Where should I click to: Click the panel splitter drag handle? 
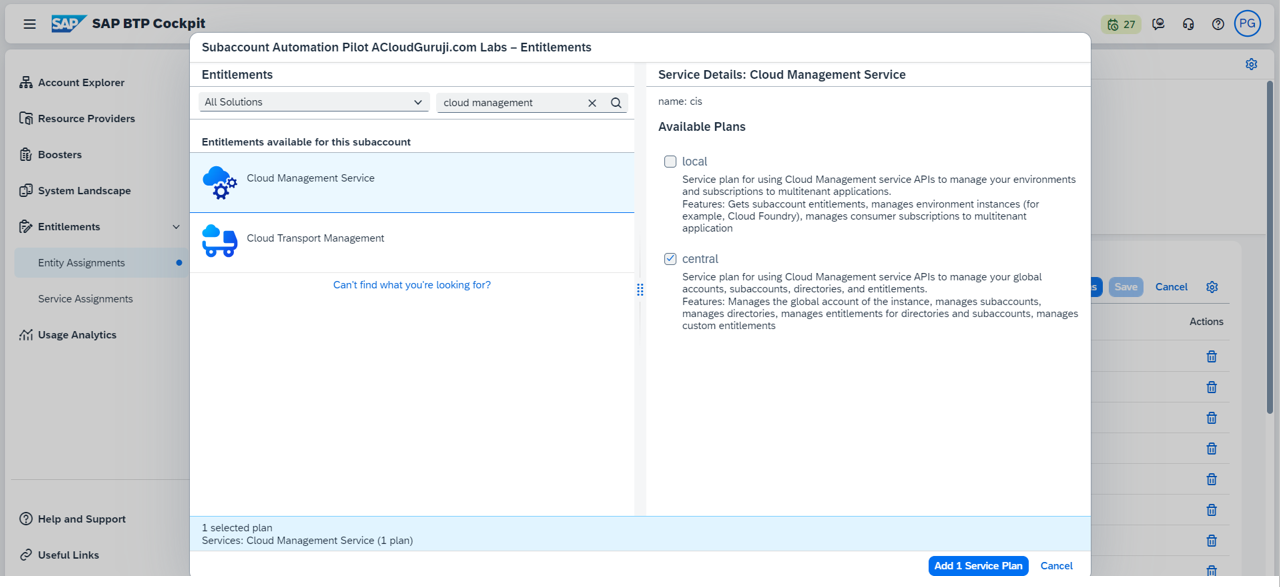click(640, 290)
